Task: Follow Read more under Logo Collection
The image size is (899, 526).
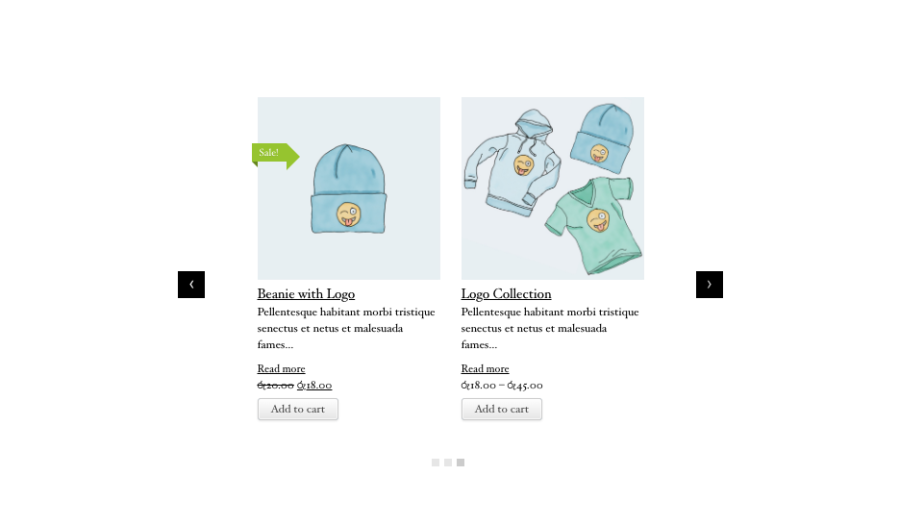Action: click(484, 368)
